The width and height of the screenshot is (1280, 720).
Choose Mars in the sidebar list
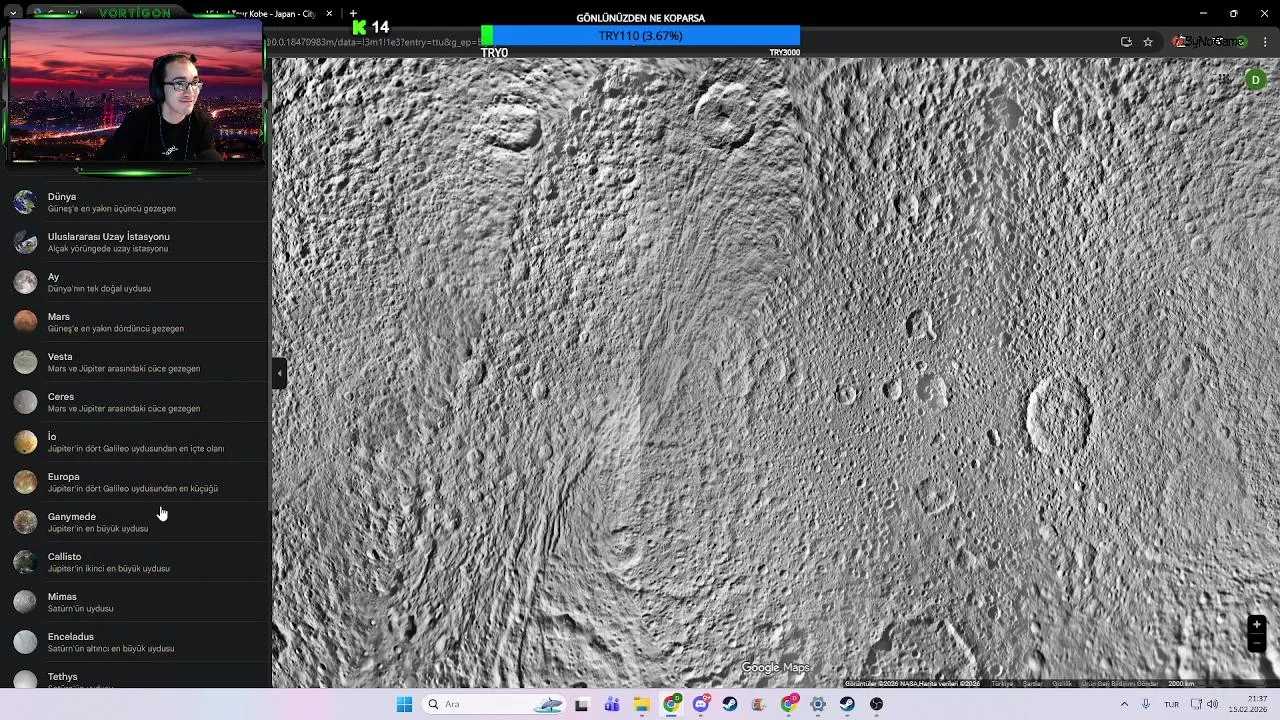[x=135, y=322]
